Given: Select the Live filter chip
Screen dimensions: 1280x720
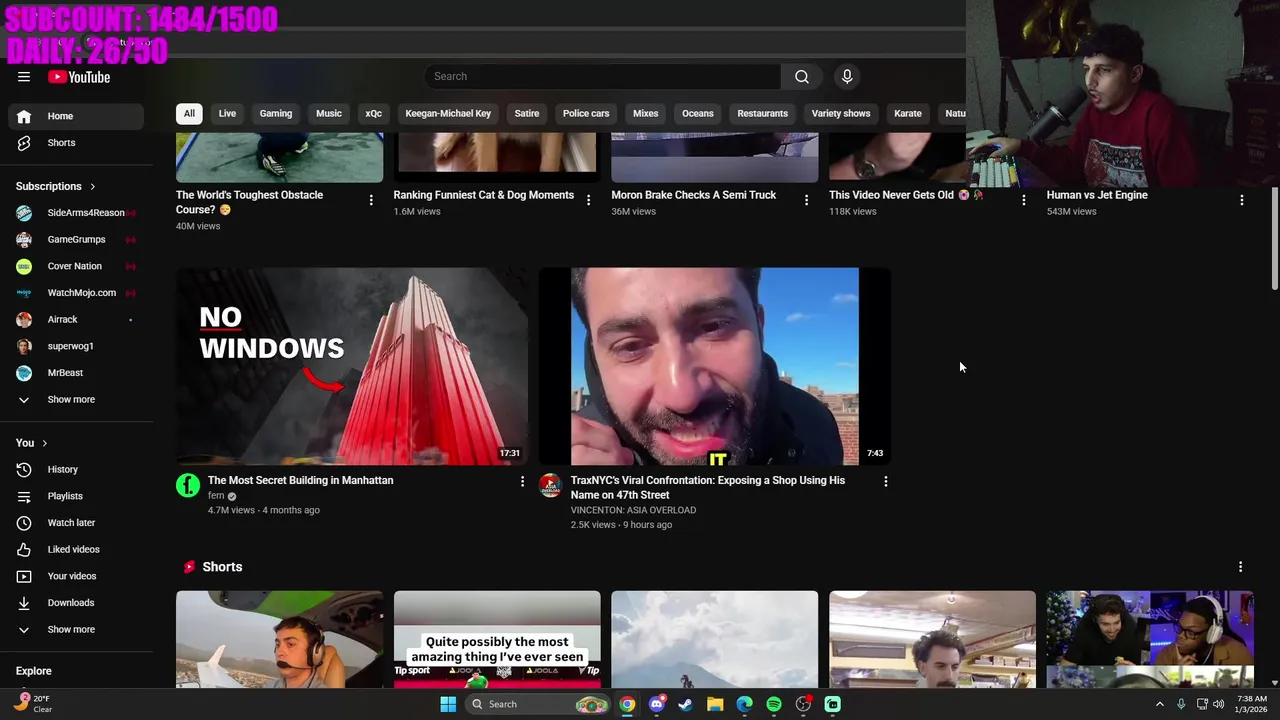Looking at the screenshot, I should 227,114.
